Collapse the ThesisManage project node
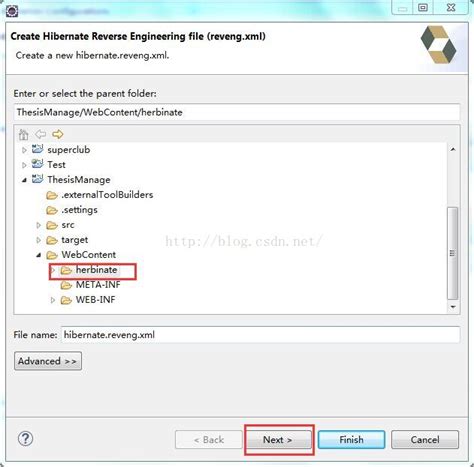The height and width of the screenshot is (467, 474). (24, 180)
